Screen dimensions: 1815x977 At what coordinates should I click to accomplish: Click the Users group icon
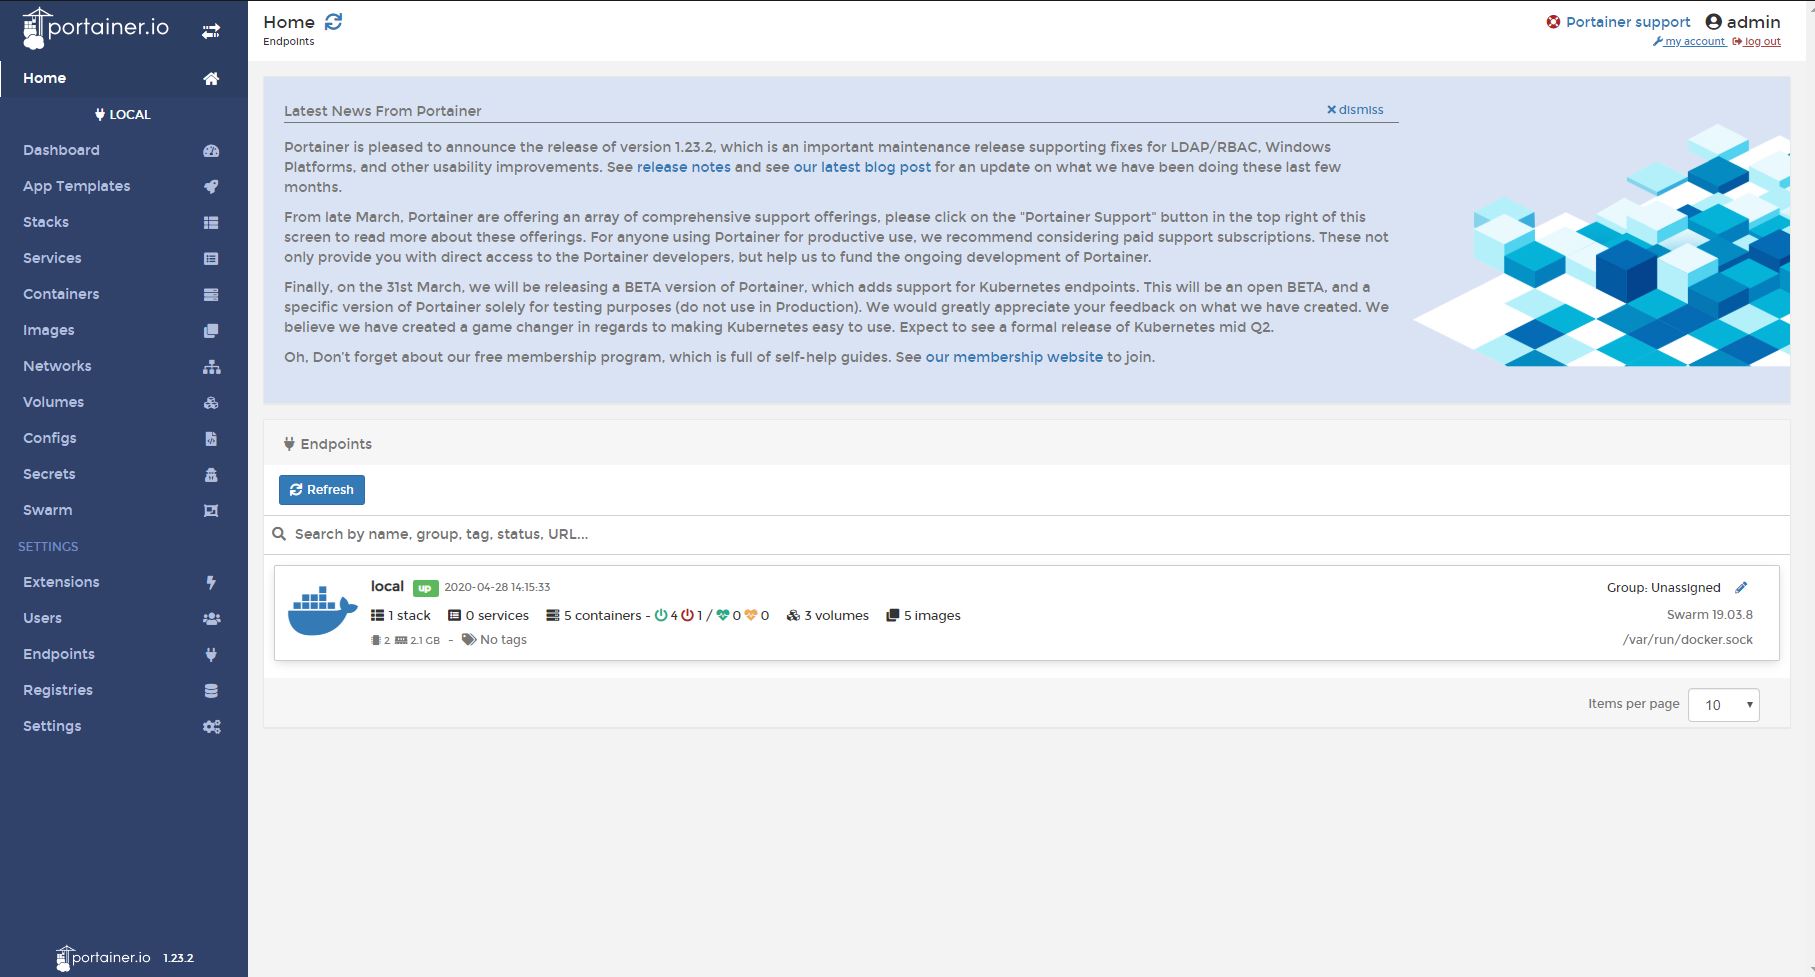211,618
